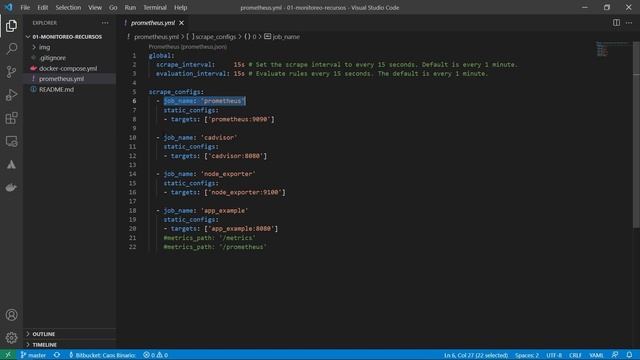Screen dimensions: 640x360
Task: Click the remote window status bar icon
Action: pyautogui.click(x=8, y=355)
